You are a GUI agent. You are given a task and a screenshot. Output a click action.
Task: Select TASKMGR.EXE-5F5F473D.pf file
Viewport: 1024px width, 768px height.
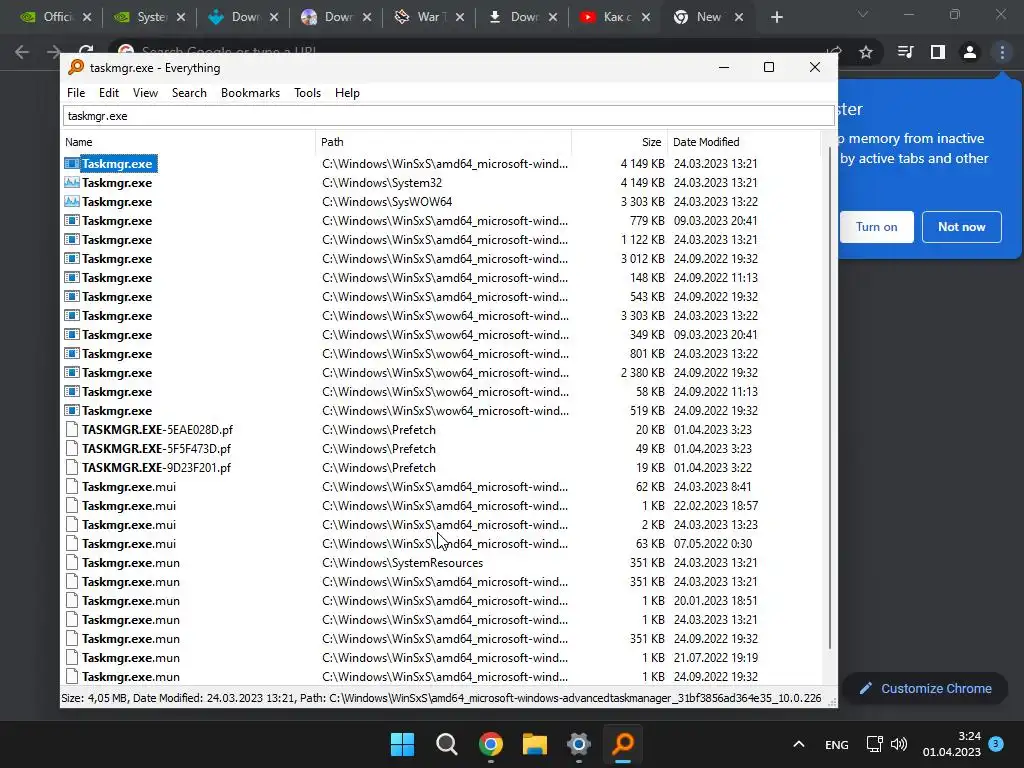[x=441, y=449]
